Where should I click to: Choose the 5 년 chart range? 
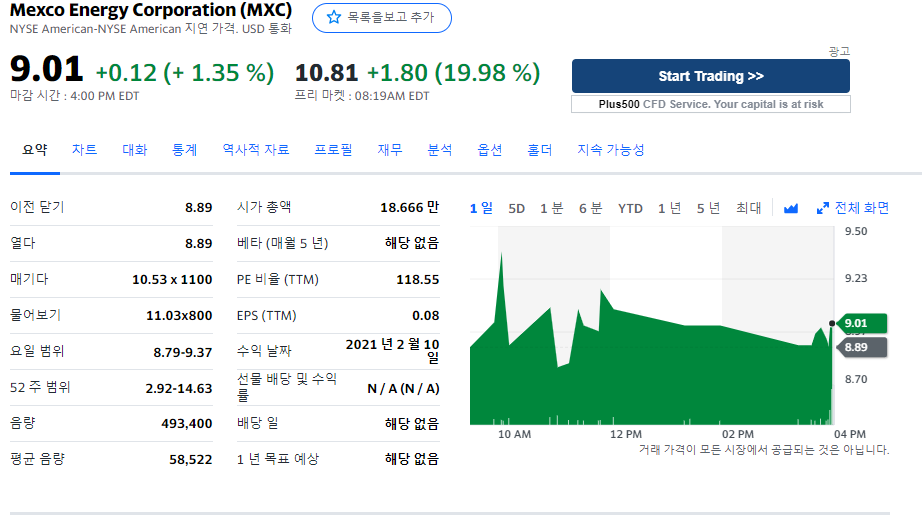pyautogui.click(x=709, y=208)
